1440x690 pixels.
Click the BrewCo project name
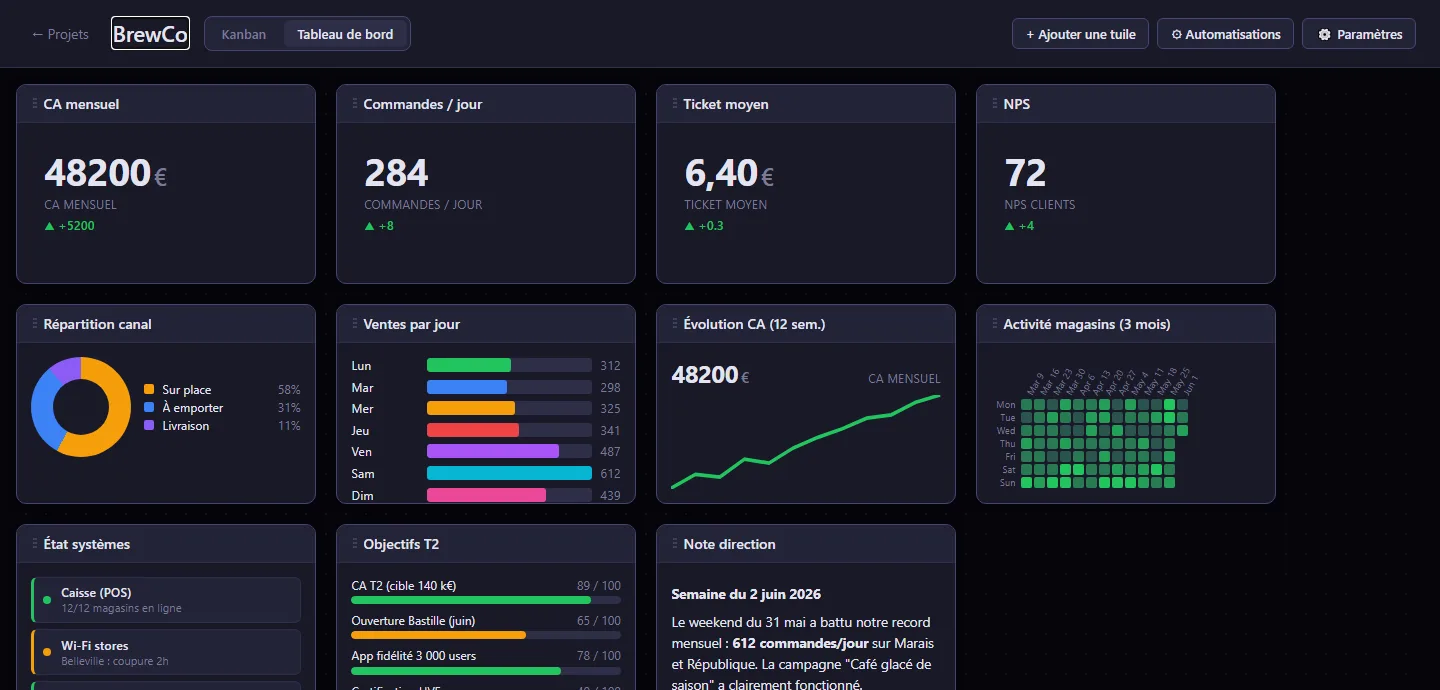click(x=150, y=34)
